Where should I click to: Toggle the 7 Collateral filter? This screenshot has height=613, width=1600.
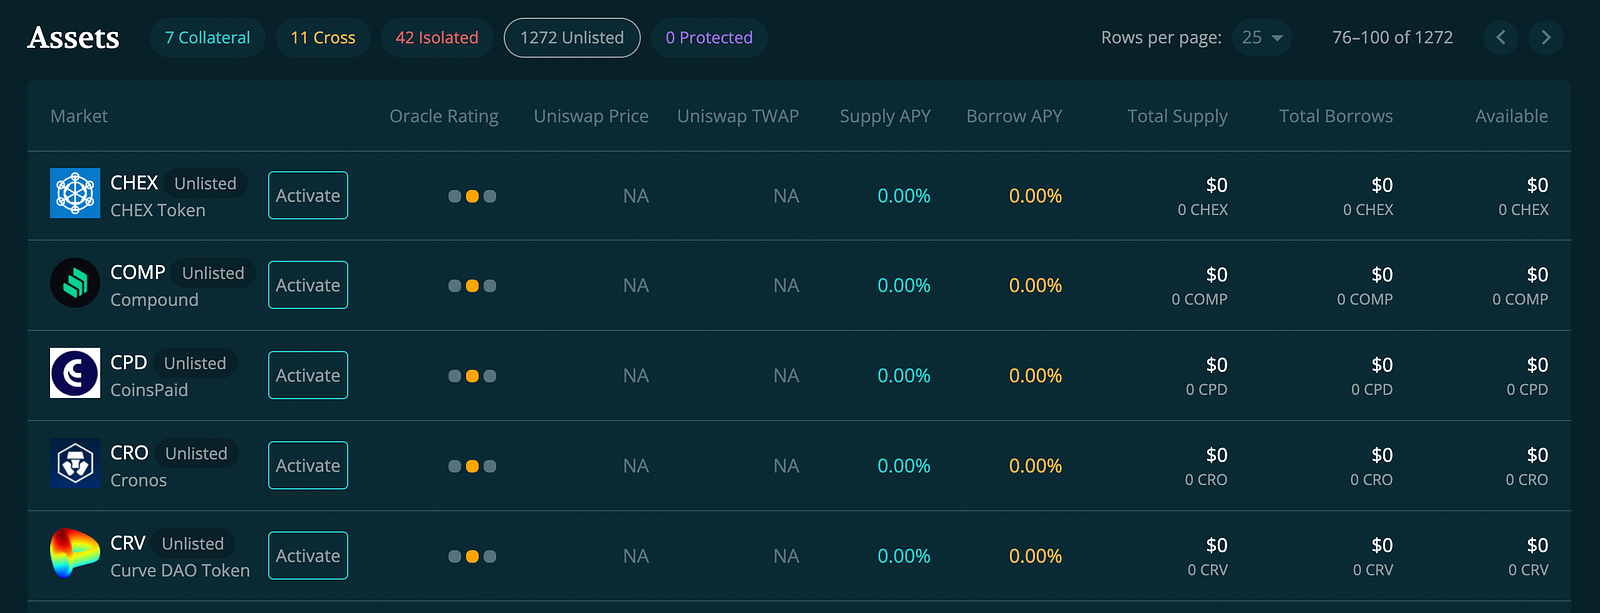click(207, 38)
